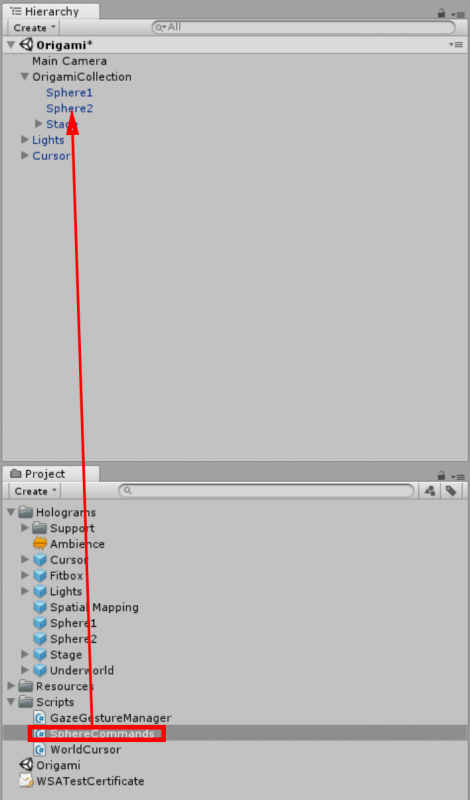
Task: Select the Spatial Mapping prefab cube icon
Action: (x=39, y=607)
